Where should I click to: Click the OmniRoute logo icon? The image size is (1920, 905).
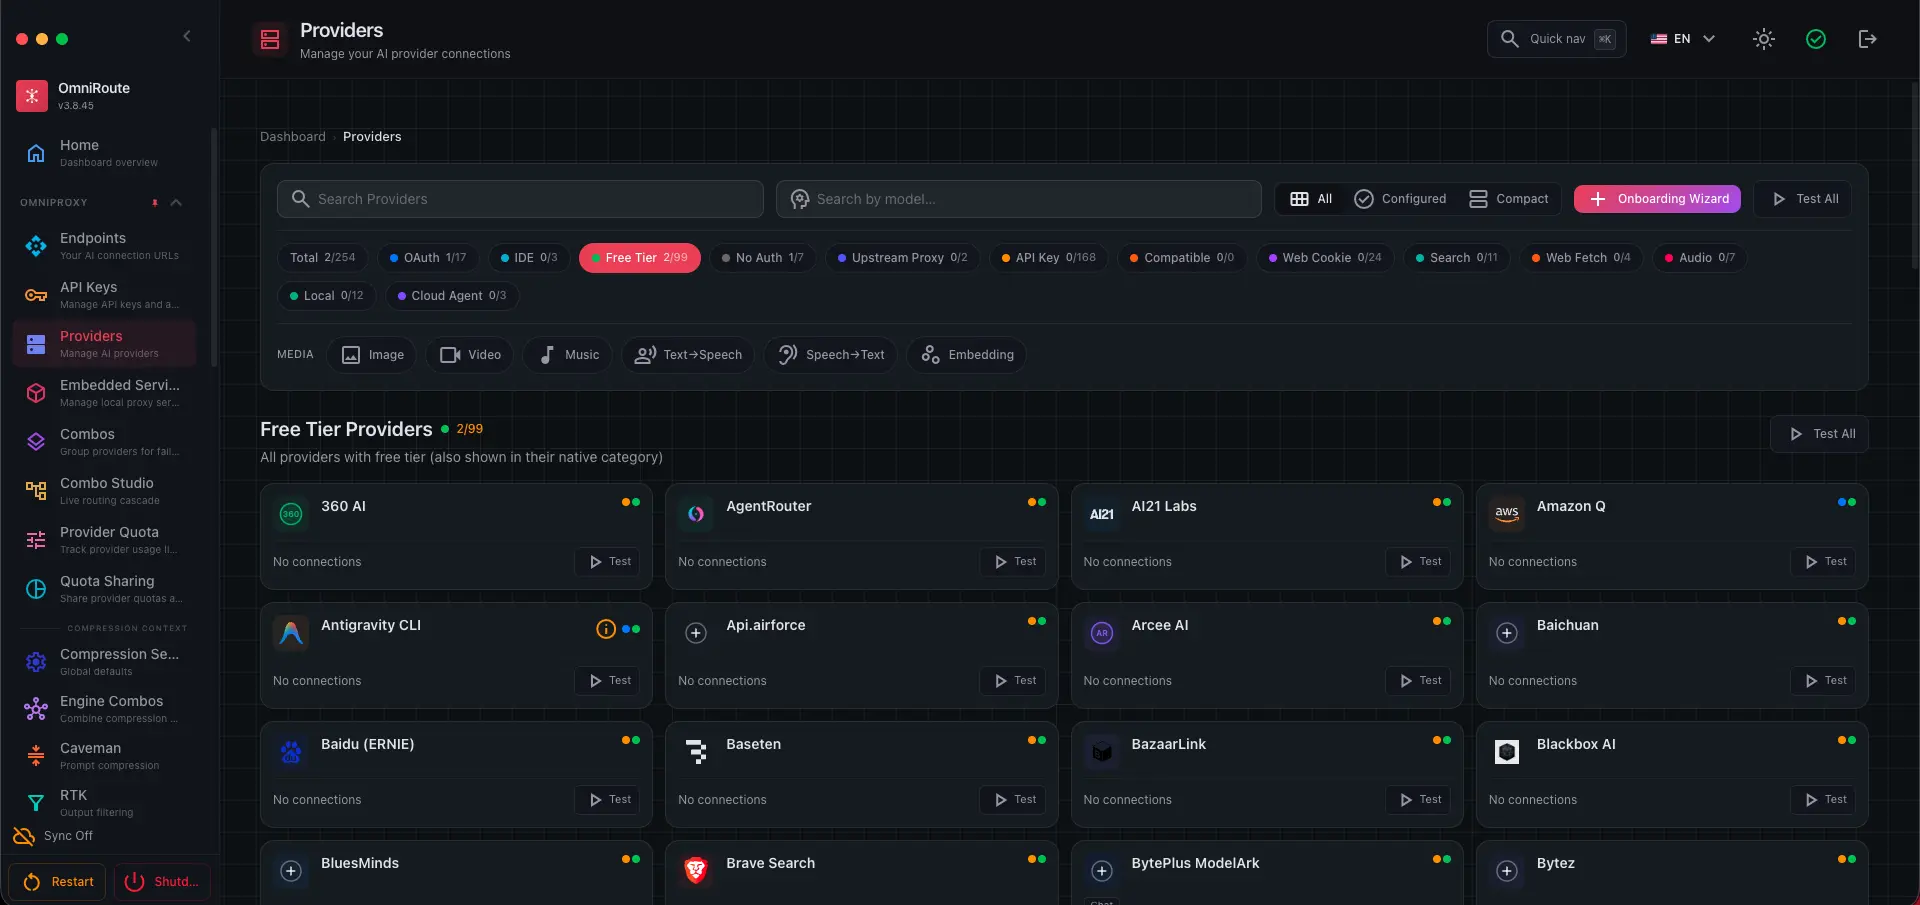[32, 96]
